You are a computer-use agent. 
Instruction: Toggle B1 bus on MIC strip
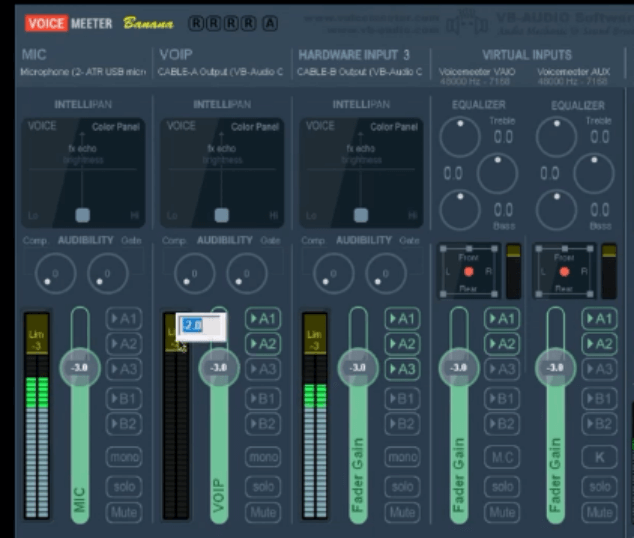click(124, 399)
